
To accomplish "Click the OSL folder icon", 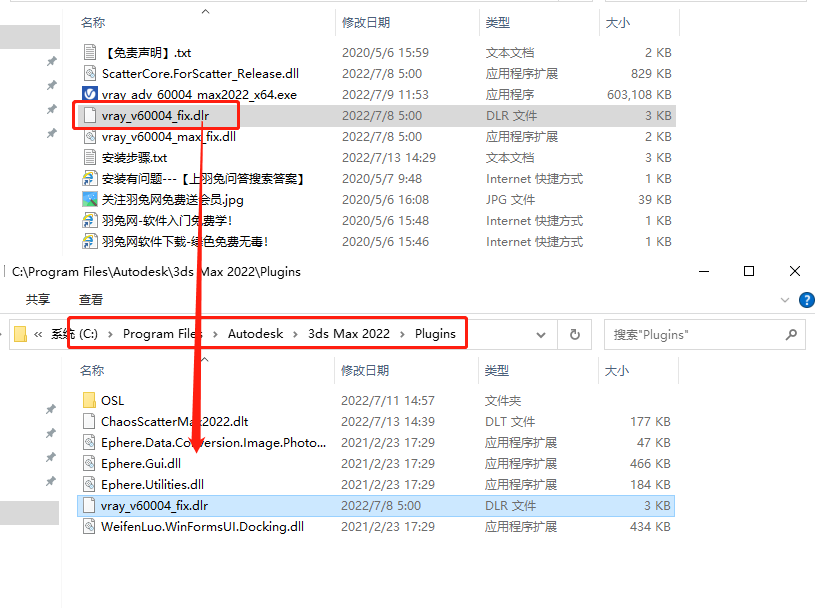I will point(90,400).
